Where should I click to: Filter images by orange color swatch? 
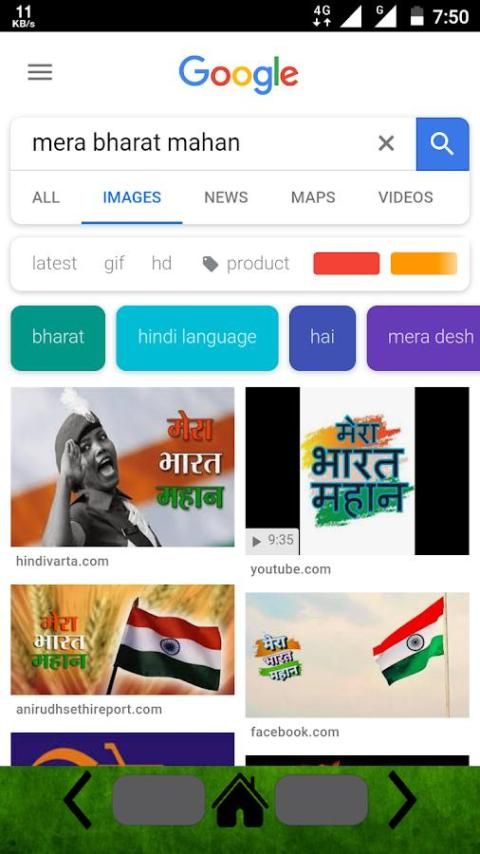[x=424, y=264]
